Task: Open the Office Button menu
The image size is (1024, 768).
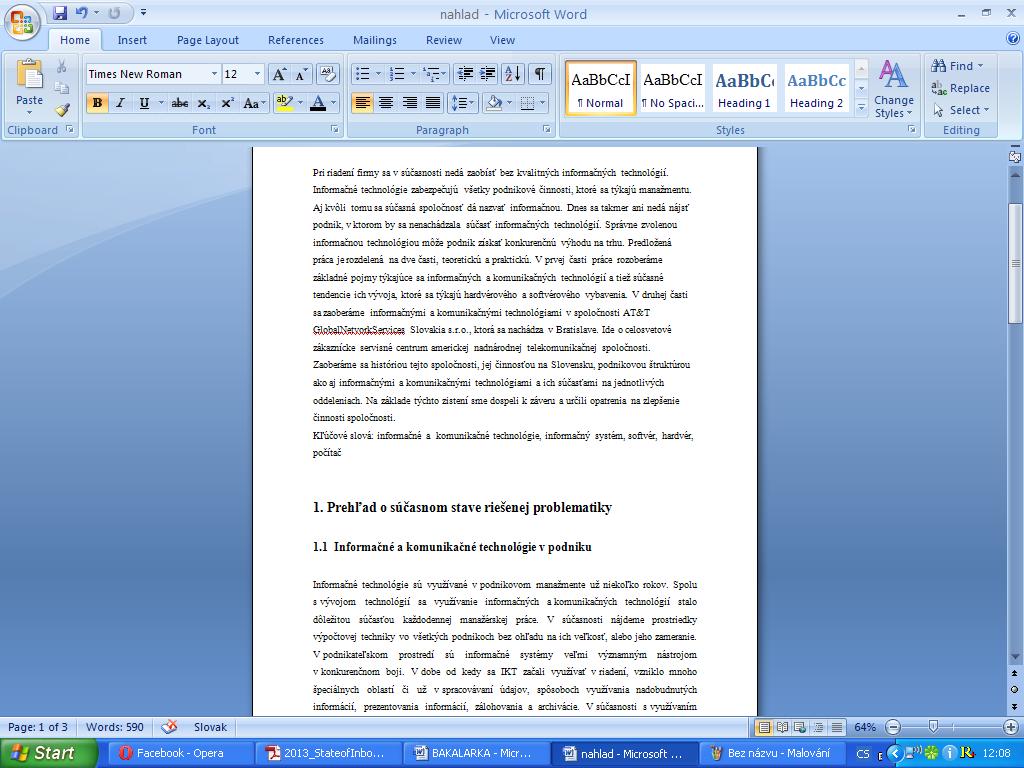Action: click(x=22, y=20)
